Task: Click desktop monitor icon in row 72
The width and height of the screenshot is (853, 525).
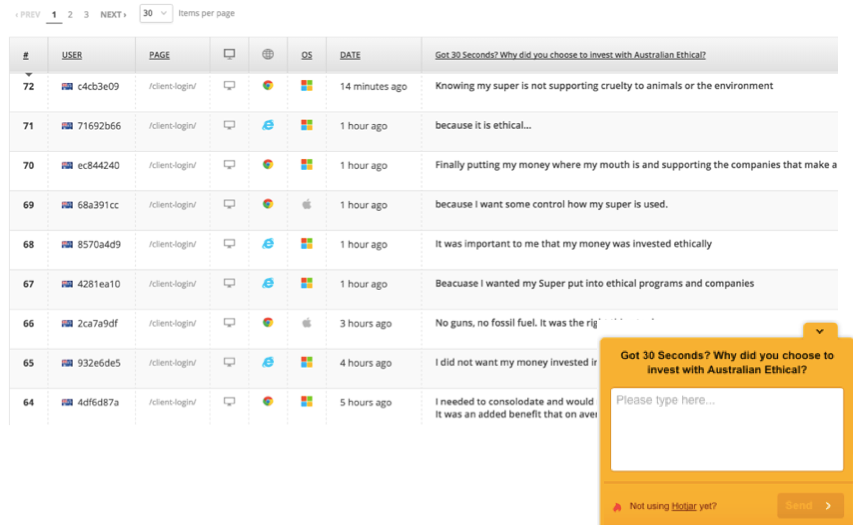Action: 230,85
